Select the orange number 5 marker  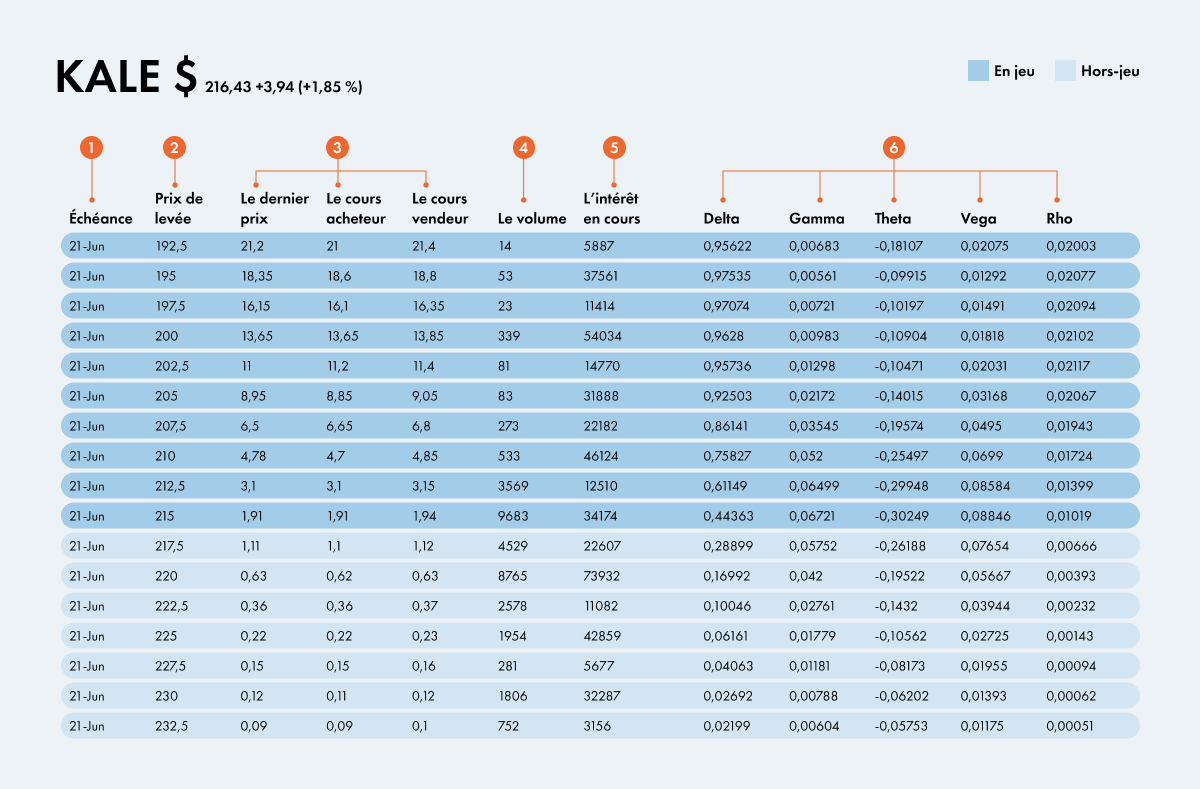pos(615,148)
